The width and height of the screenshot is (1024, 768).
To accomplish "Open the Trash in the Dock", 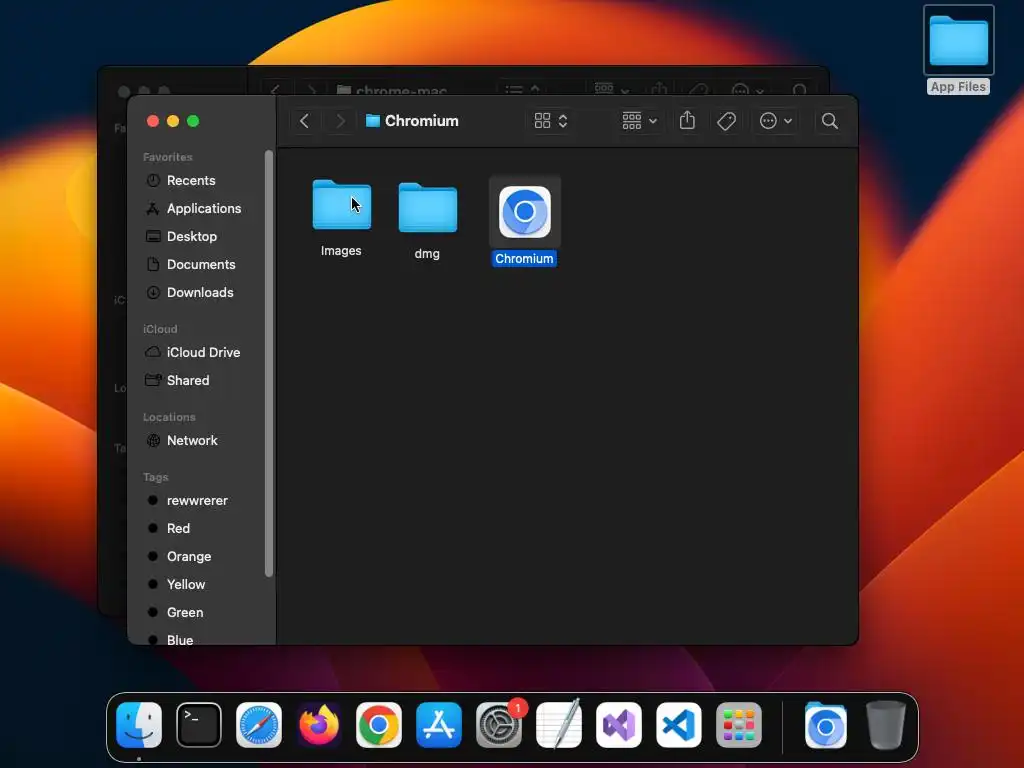I will click(x=886, y=725).
